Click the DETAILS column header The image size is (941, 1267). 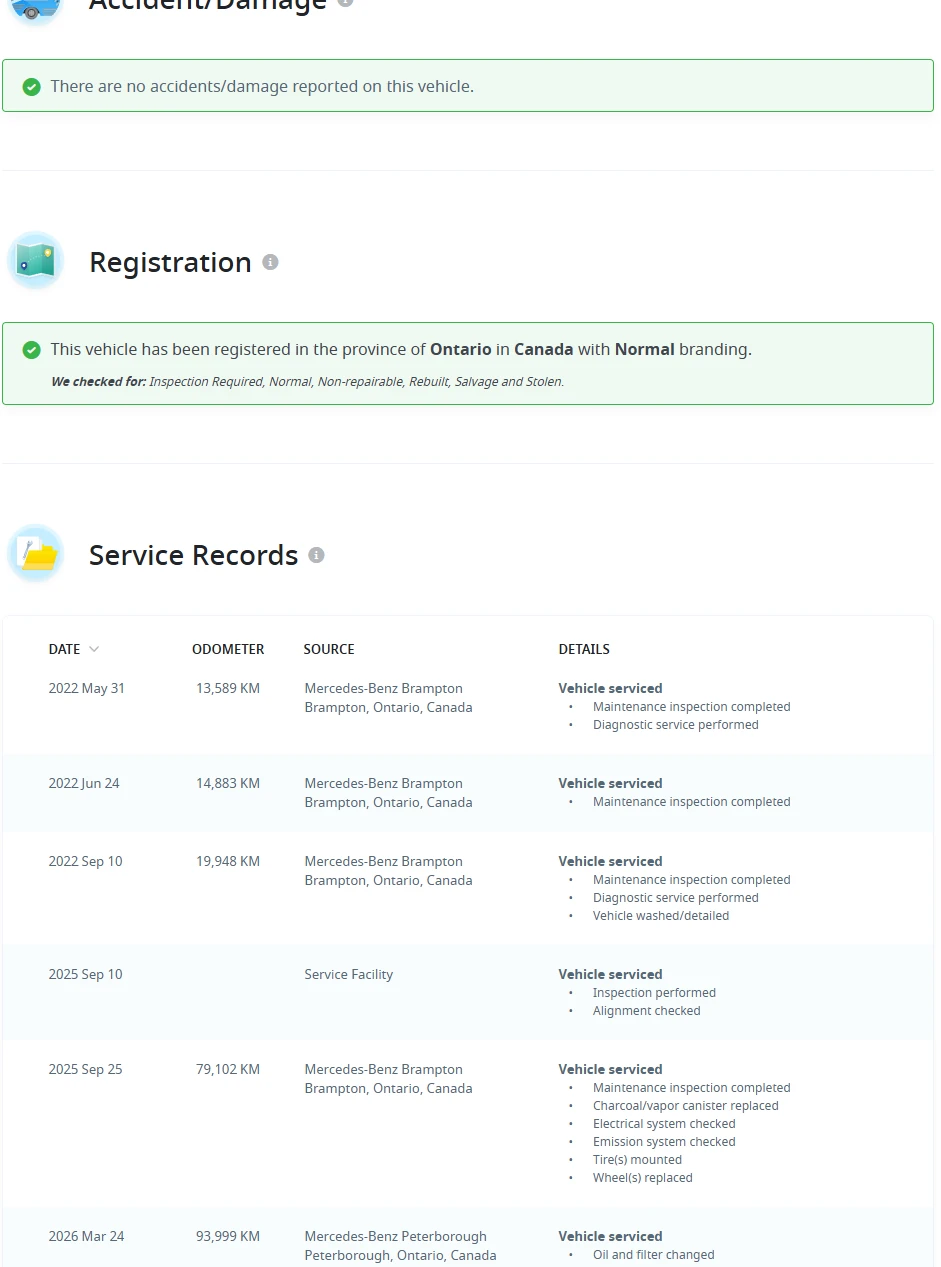pyautogui.click(x=584, y=649)
